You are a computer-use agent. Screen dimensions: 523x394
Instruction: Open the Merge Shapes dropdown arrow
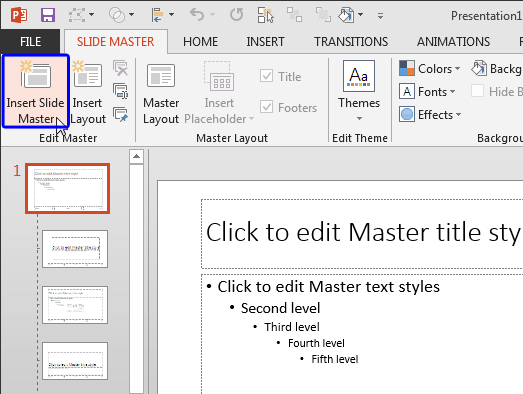131,15
